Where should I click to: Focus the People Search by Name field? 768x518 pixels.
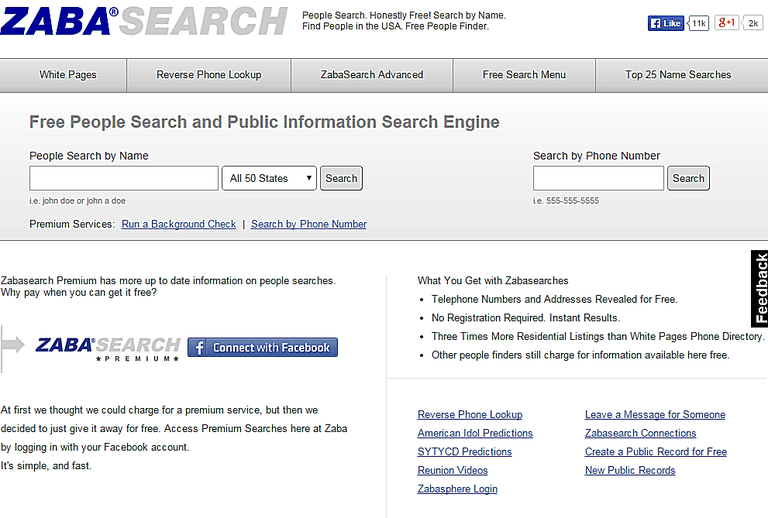coord(124,178)
